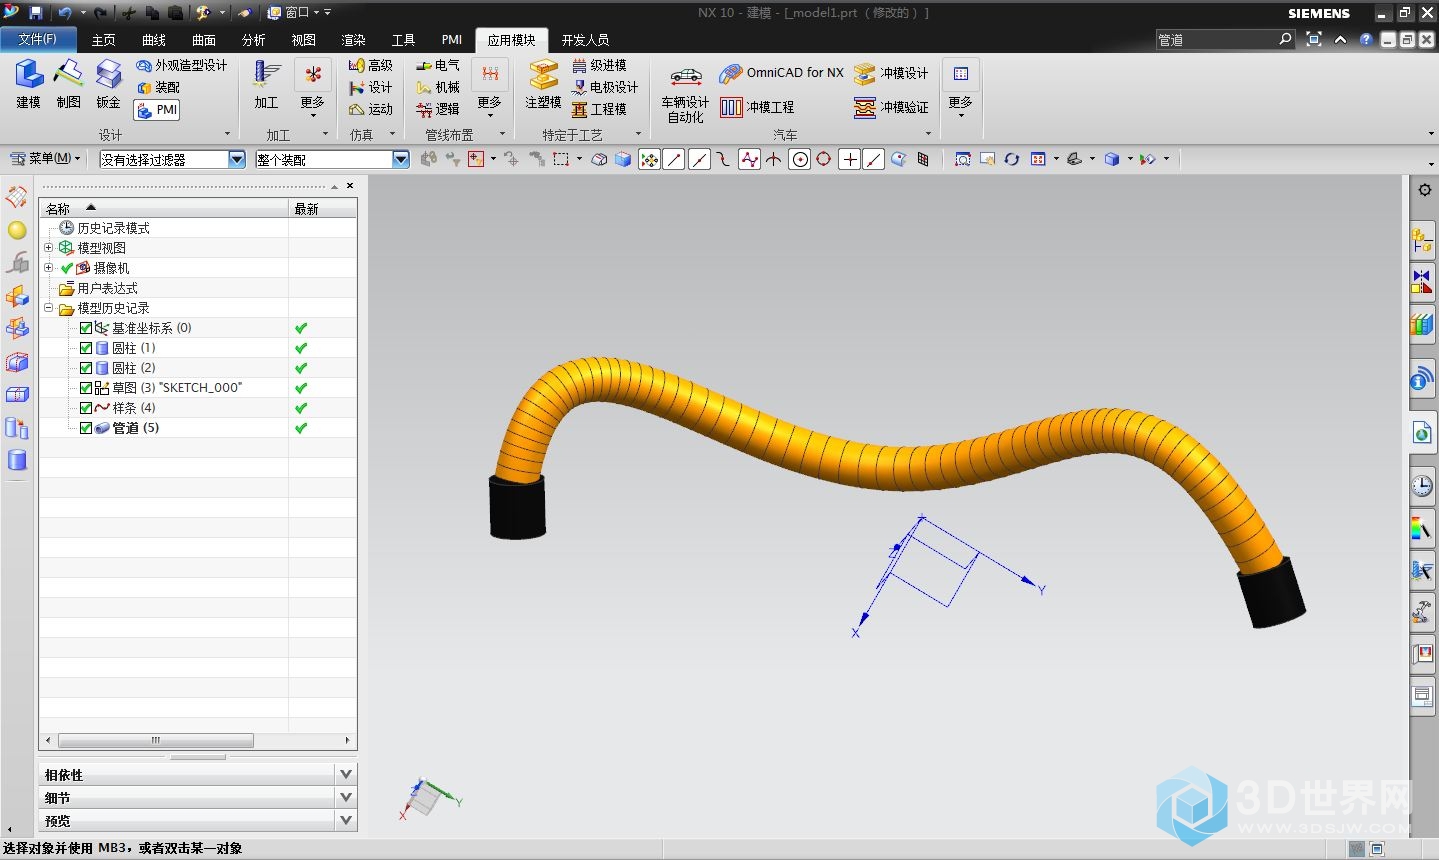Open the 钣金 (Sheet Metal) application
The image size is (1439, 860).
[108, 84]
